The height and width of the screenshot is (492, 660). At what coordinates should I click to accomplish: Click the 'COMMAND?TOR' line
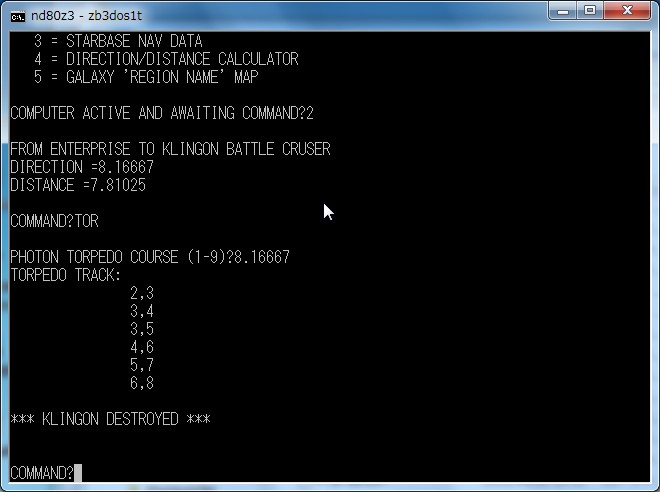[x=54, y=221]
